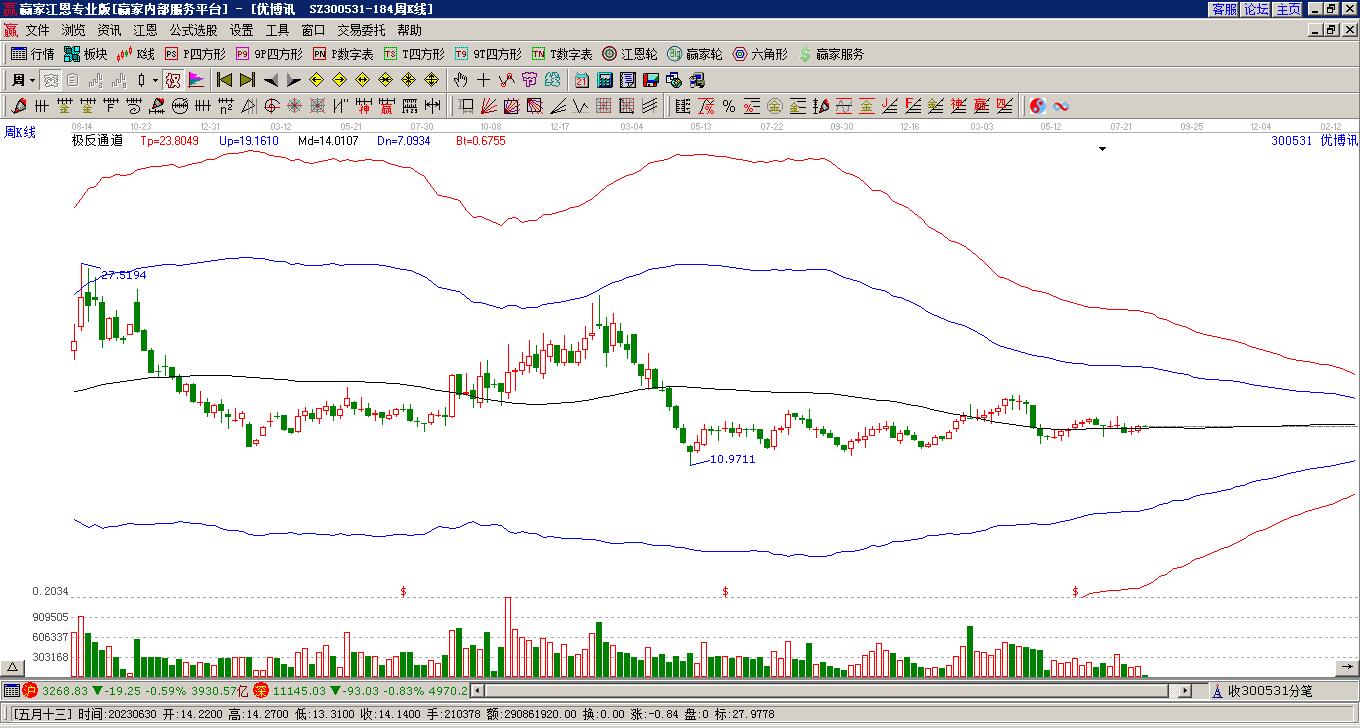
Task: Click the 深 Shenzhen index indicator
Action: point(261,691)
